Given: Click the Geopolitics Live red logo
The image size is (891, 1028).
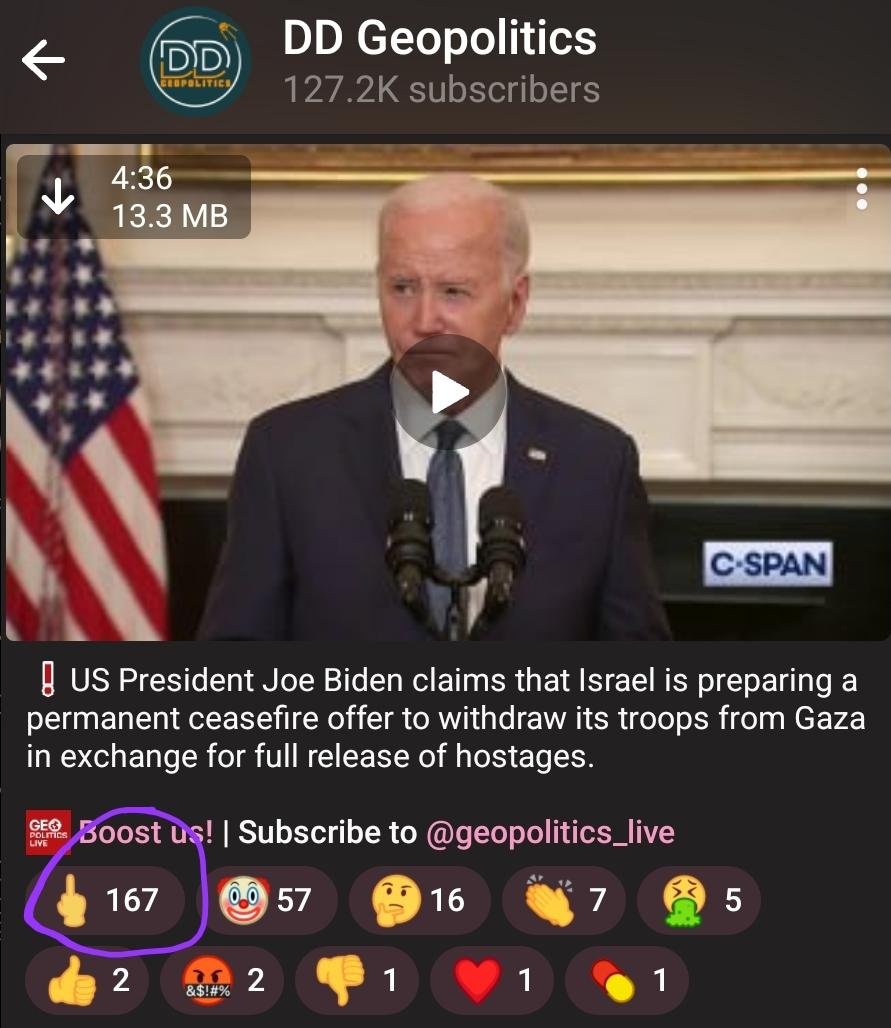Looking at the screenshot, I should coord(47,833).
